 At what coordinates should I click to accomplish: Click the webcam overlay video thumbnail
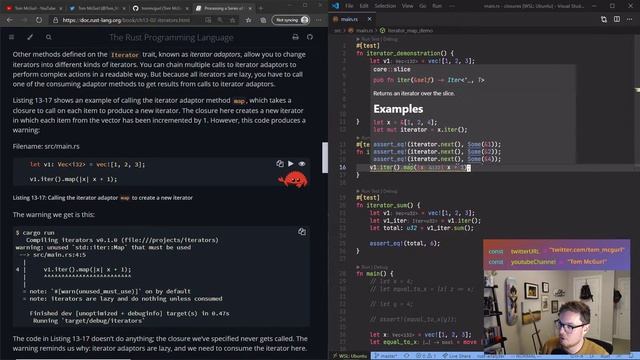(557, 312)
